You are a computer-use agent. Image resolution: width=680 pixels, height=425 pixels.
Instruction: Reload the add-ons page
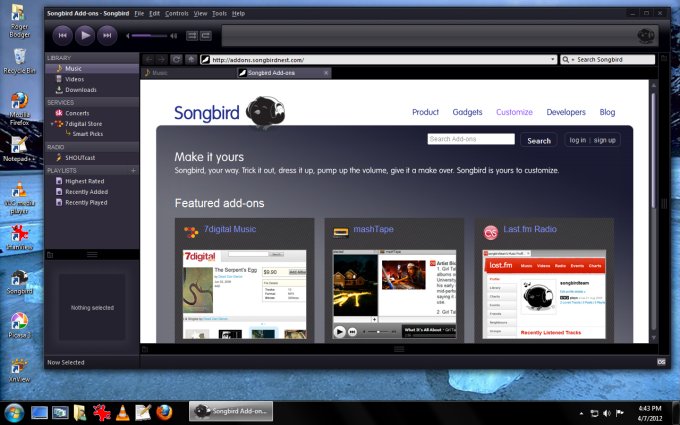pos(176,59)
